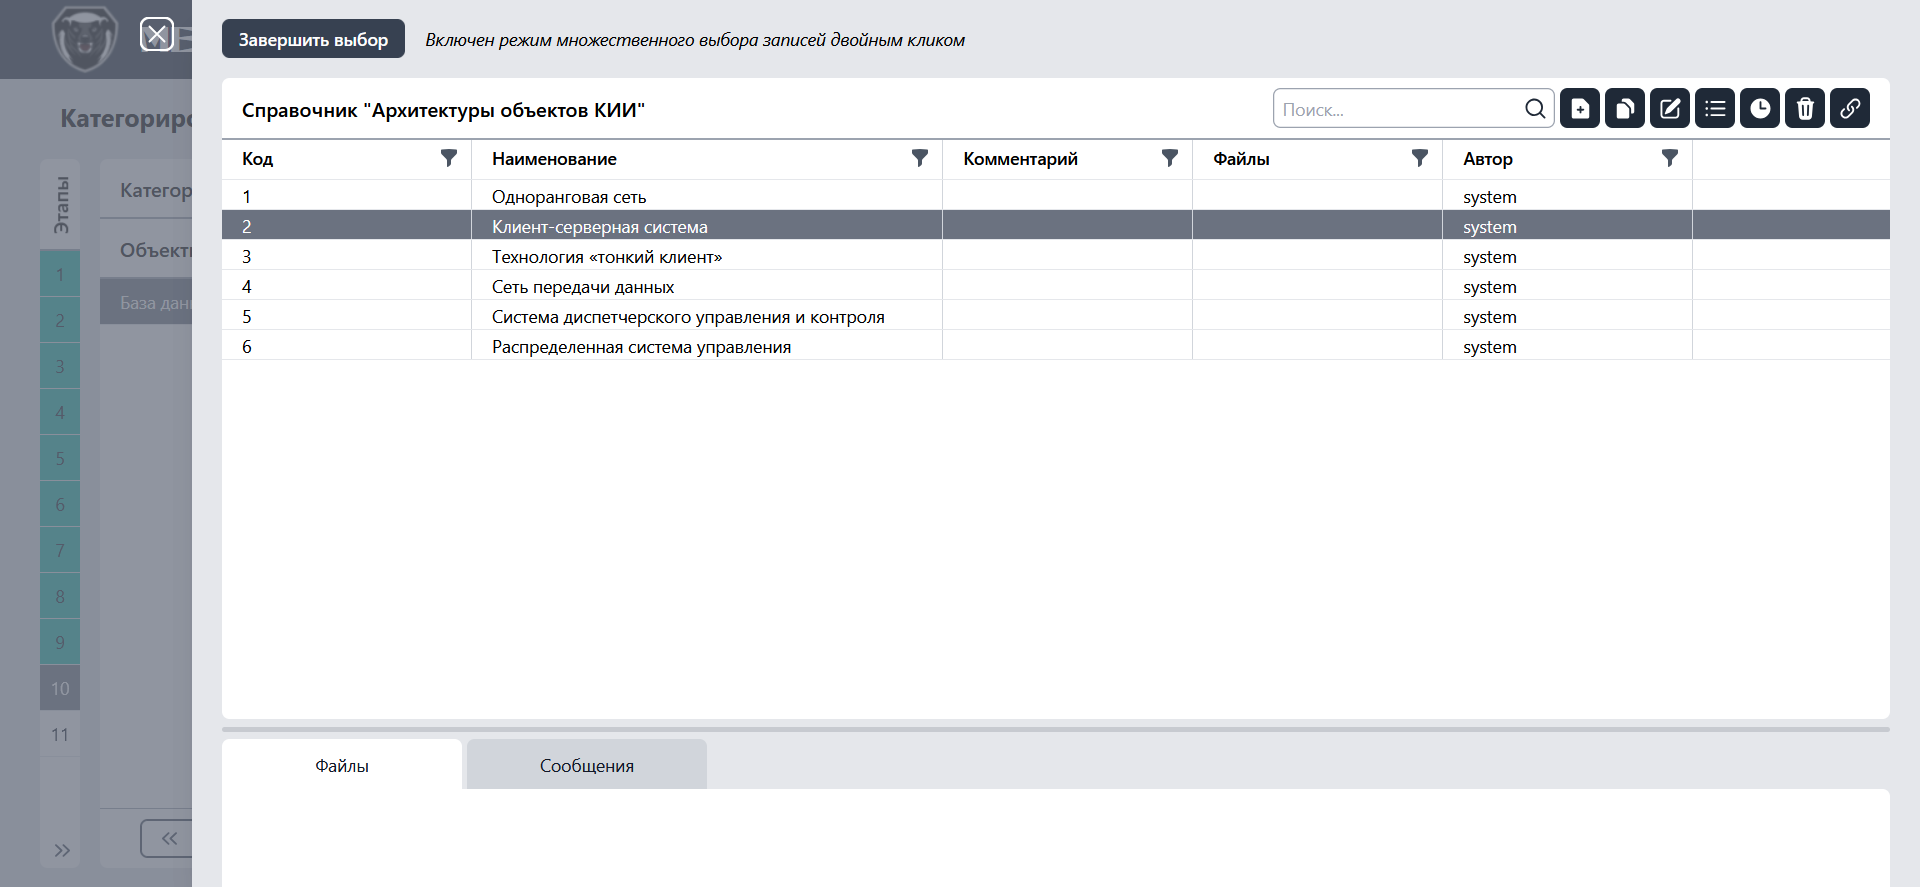This screenshot has height=887, width=1920.
Task: Select the Технология «тонкий клиент» row
Action: pos(606,257)
